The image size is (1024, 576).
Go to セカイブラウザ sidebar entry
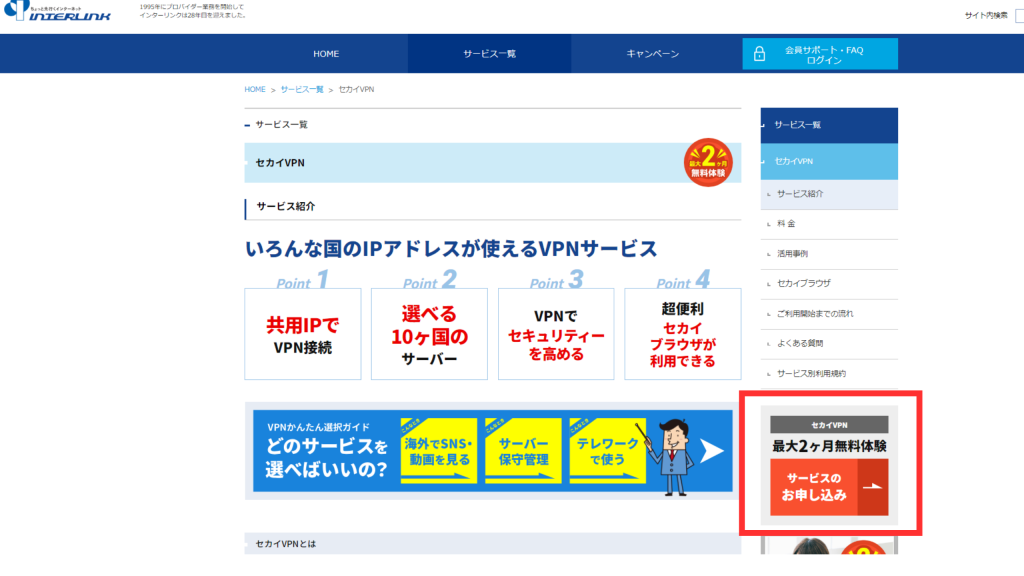coord(803,284)
